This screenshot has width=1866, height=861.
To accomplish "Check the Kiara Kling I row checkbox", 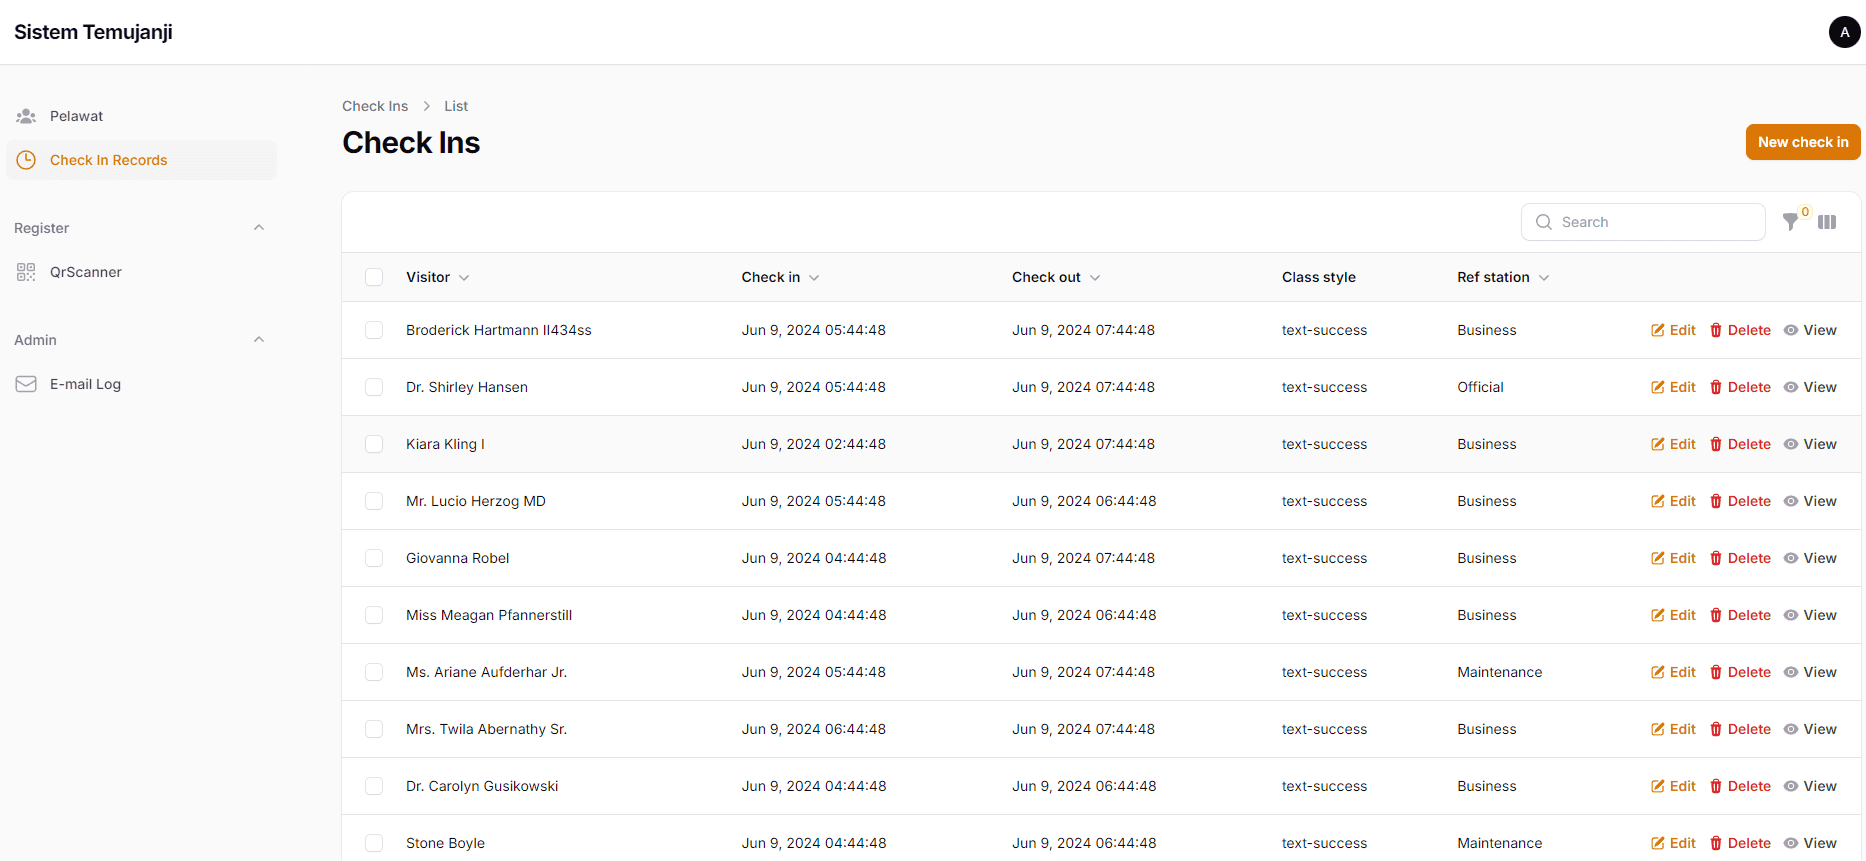I will (374, 444).
